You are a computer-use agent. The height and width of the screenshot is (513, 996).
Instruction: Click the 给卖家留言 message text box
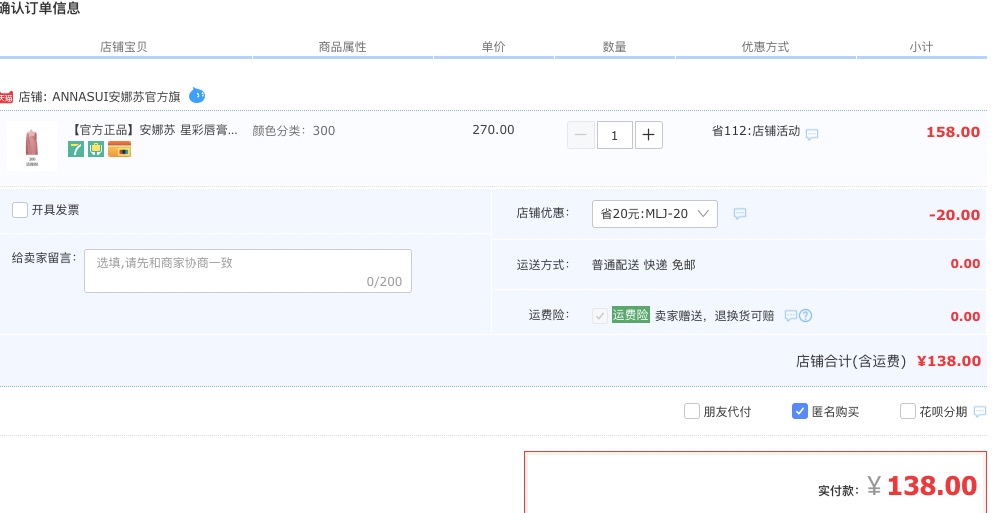click(x=248, y=271)
